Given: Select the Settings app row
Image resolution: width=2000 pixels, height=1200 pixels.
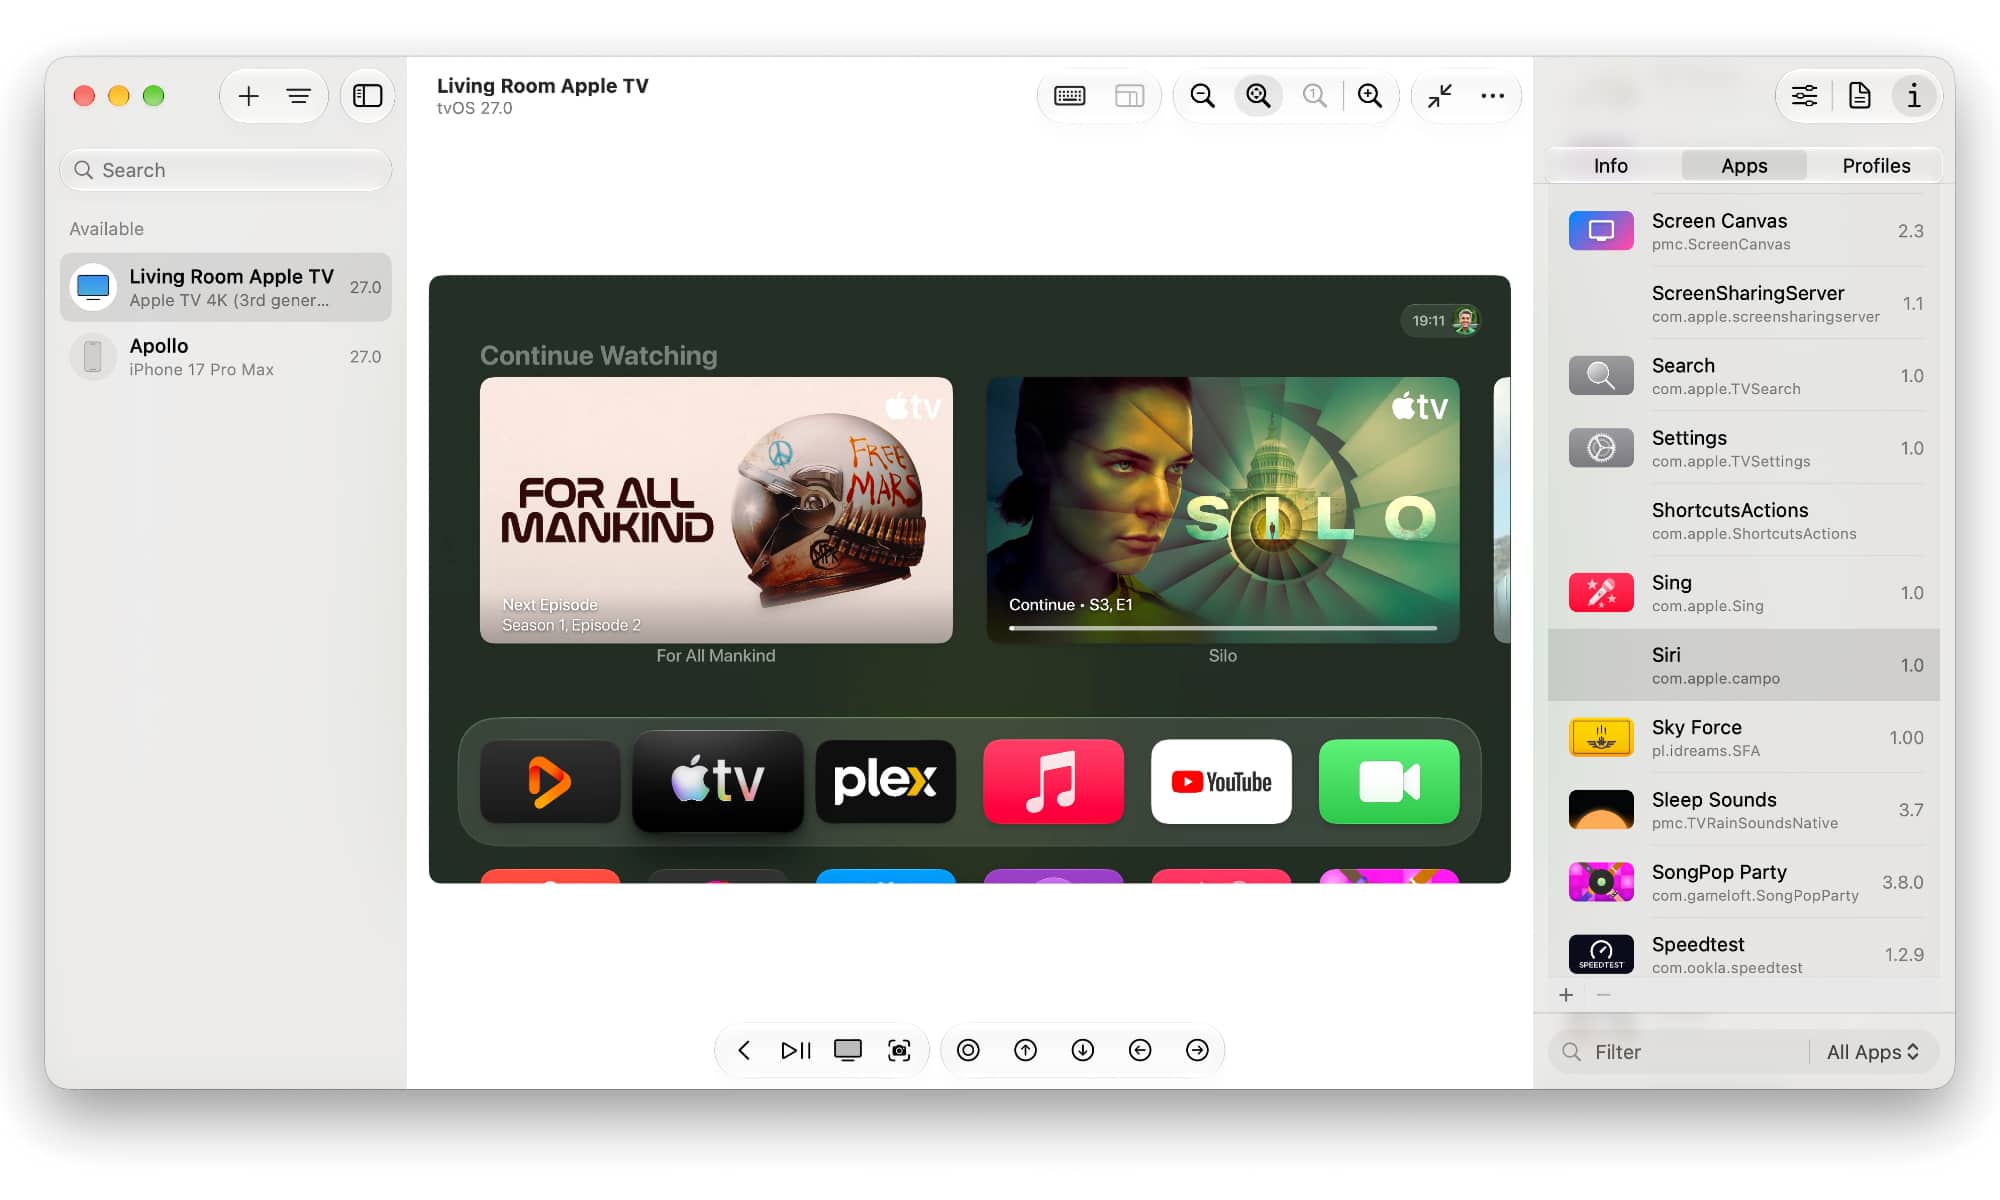Looking at the screenshot, I should point(1743,448).
